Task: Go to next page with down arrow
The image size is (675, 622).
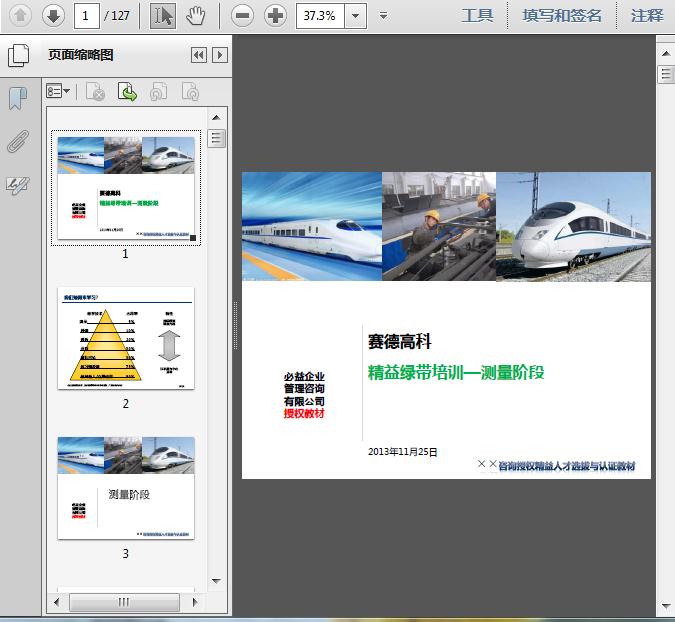Action: [53, 16]
